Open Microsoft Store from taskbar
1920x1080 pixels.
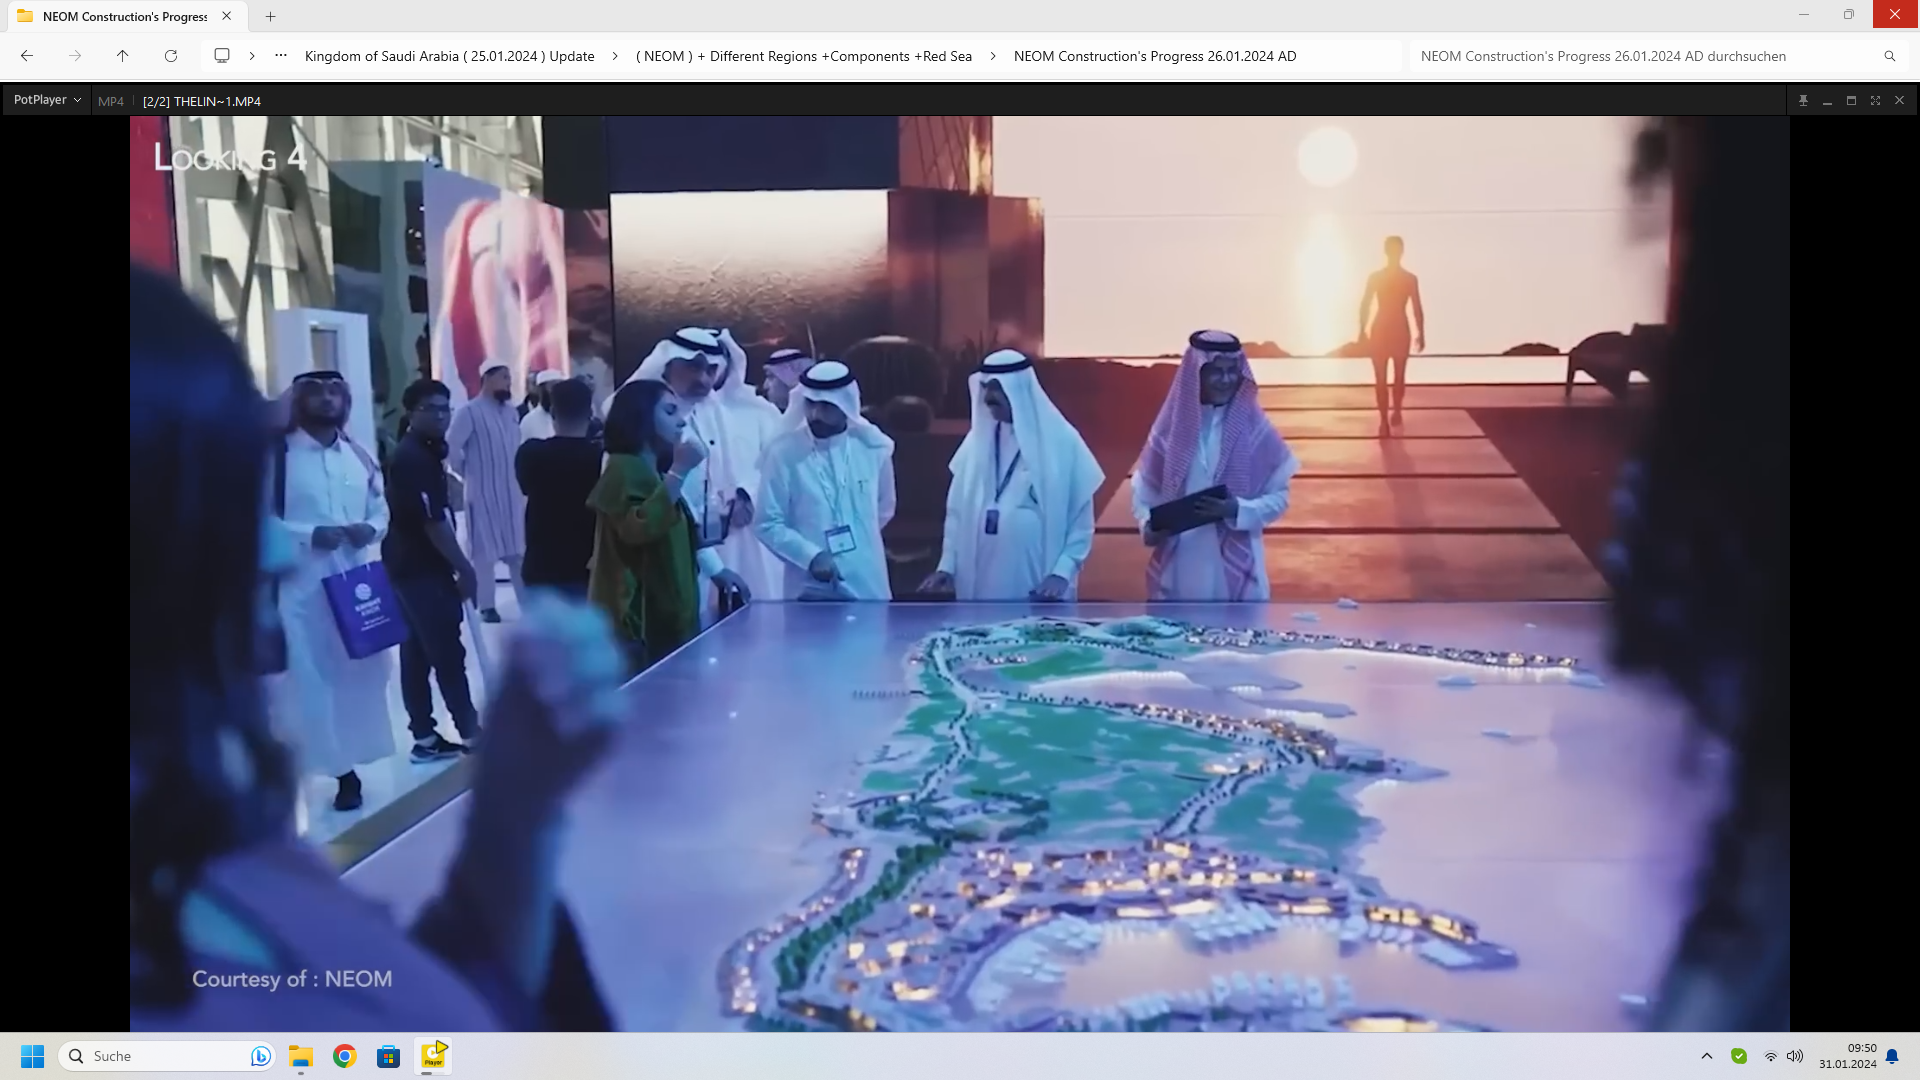(x=389, y=1056)
